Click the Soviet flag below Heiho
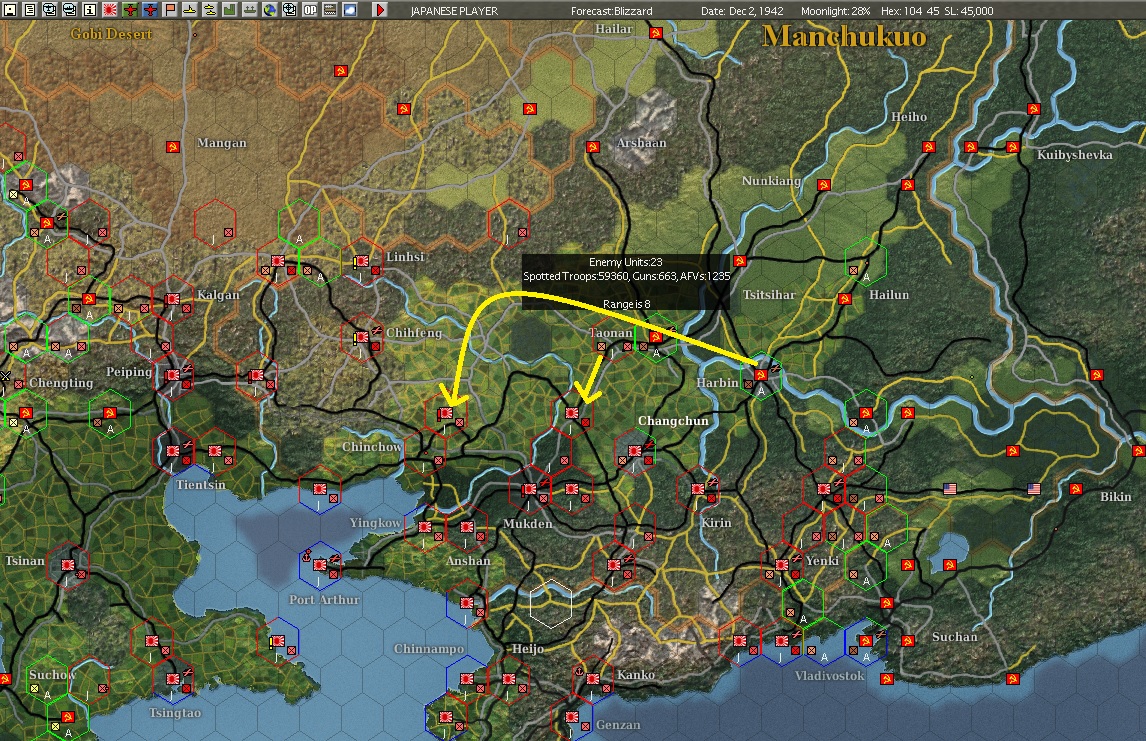Image resolution: width=1146 pixels, height=741 pixels. pos(928,147)
